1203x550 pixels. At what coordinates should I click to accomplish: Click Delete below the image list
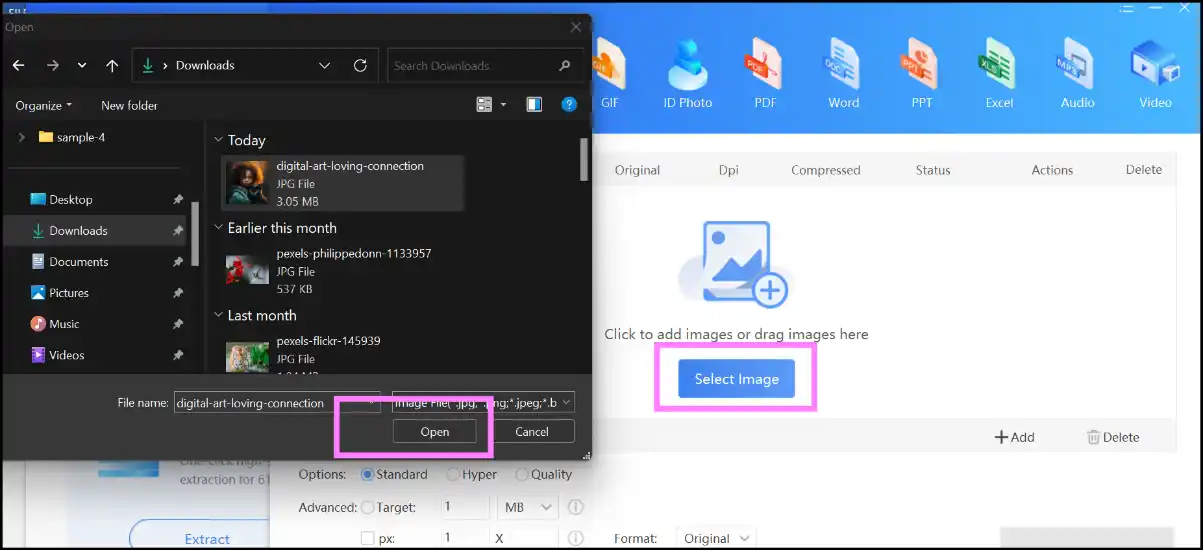[1113, 437]
